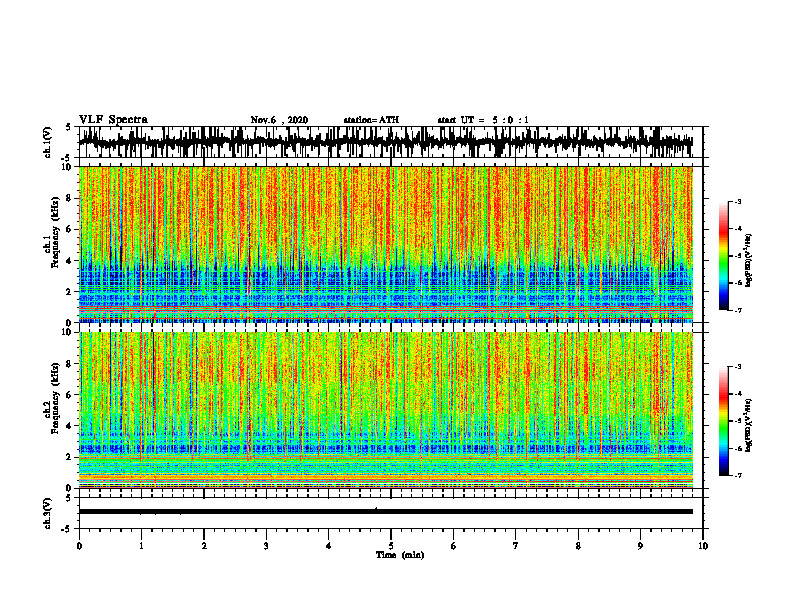
Task: Click the ch.2 spectrogram color scale bar
Action: [x=724, y=421]
